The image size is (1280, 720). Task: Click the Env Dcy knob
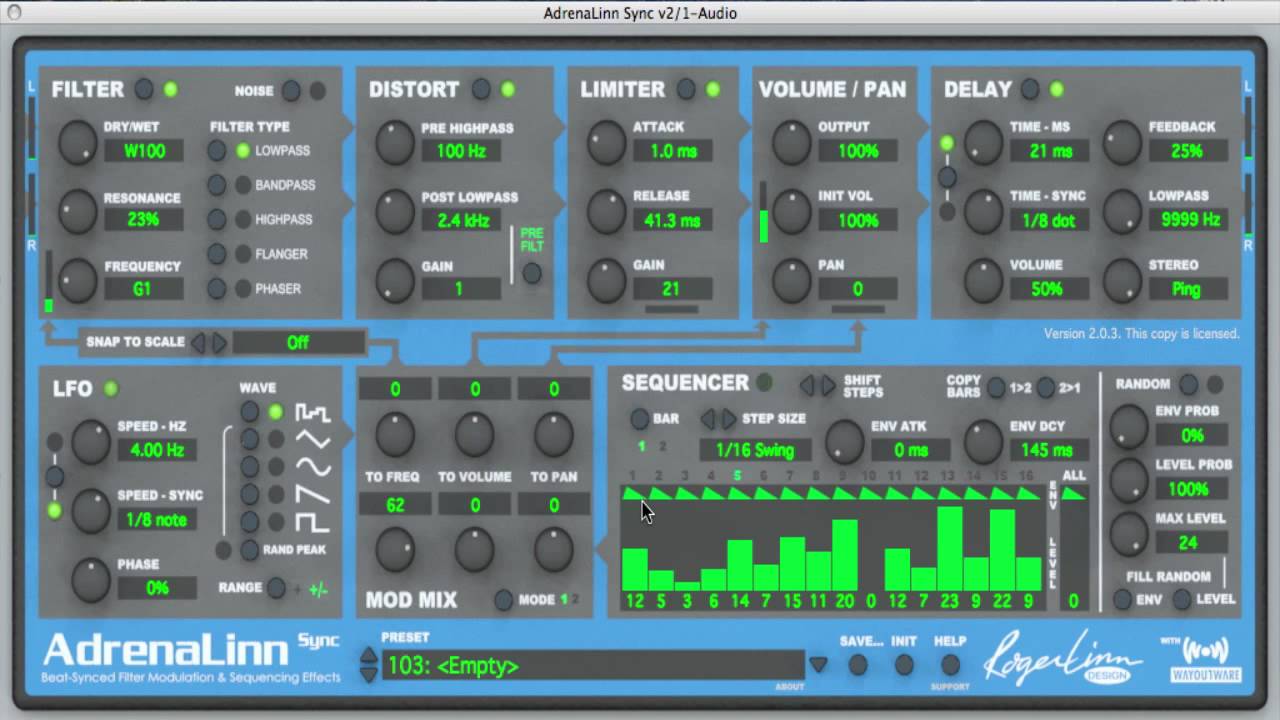click(983, 441)
